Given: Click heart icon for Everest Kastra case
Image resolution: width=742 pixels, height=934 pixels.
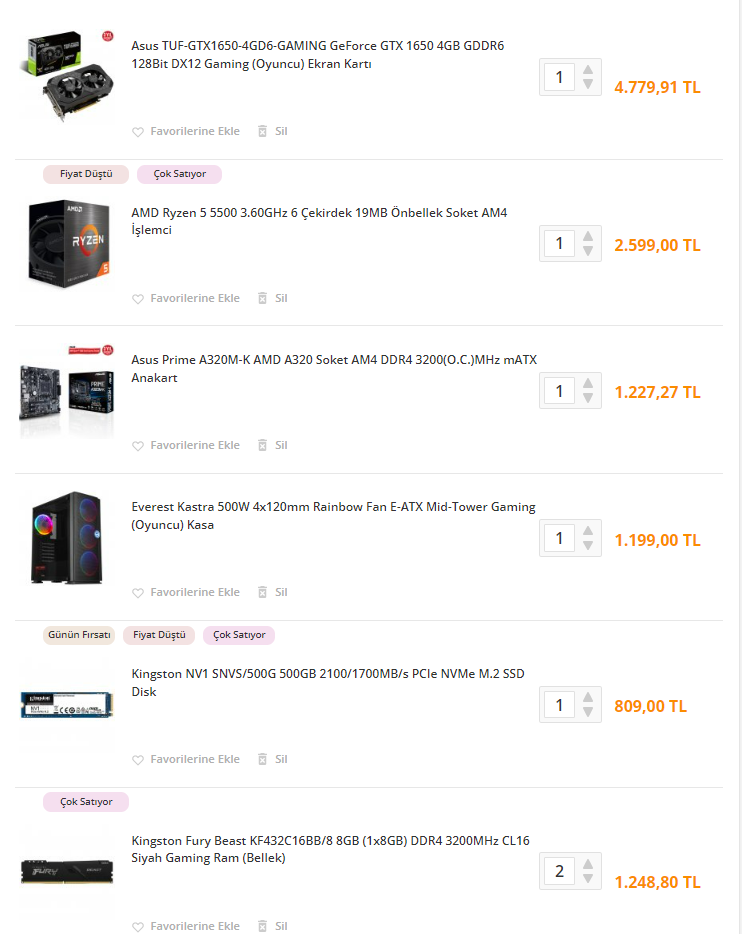Looking at the screenshot, I should point(138,593).
